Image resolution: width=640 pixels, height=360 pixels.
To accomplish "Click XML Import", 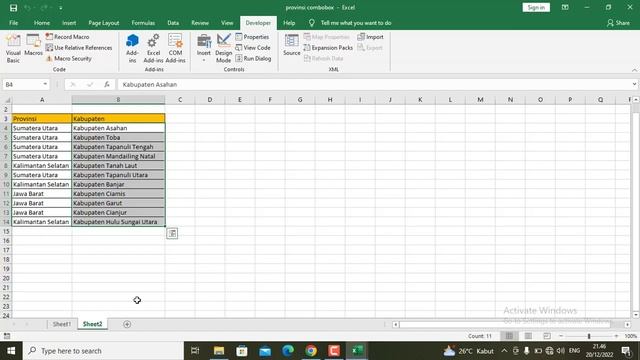I will (x=371, y=37).
